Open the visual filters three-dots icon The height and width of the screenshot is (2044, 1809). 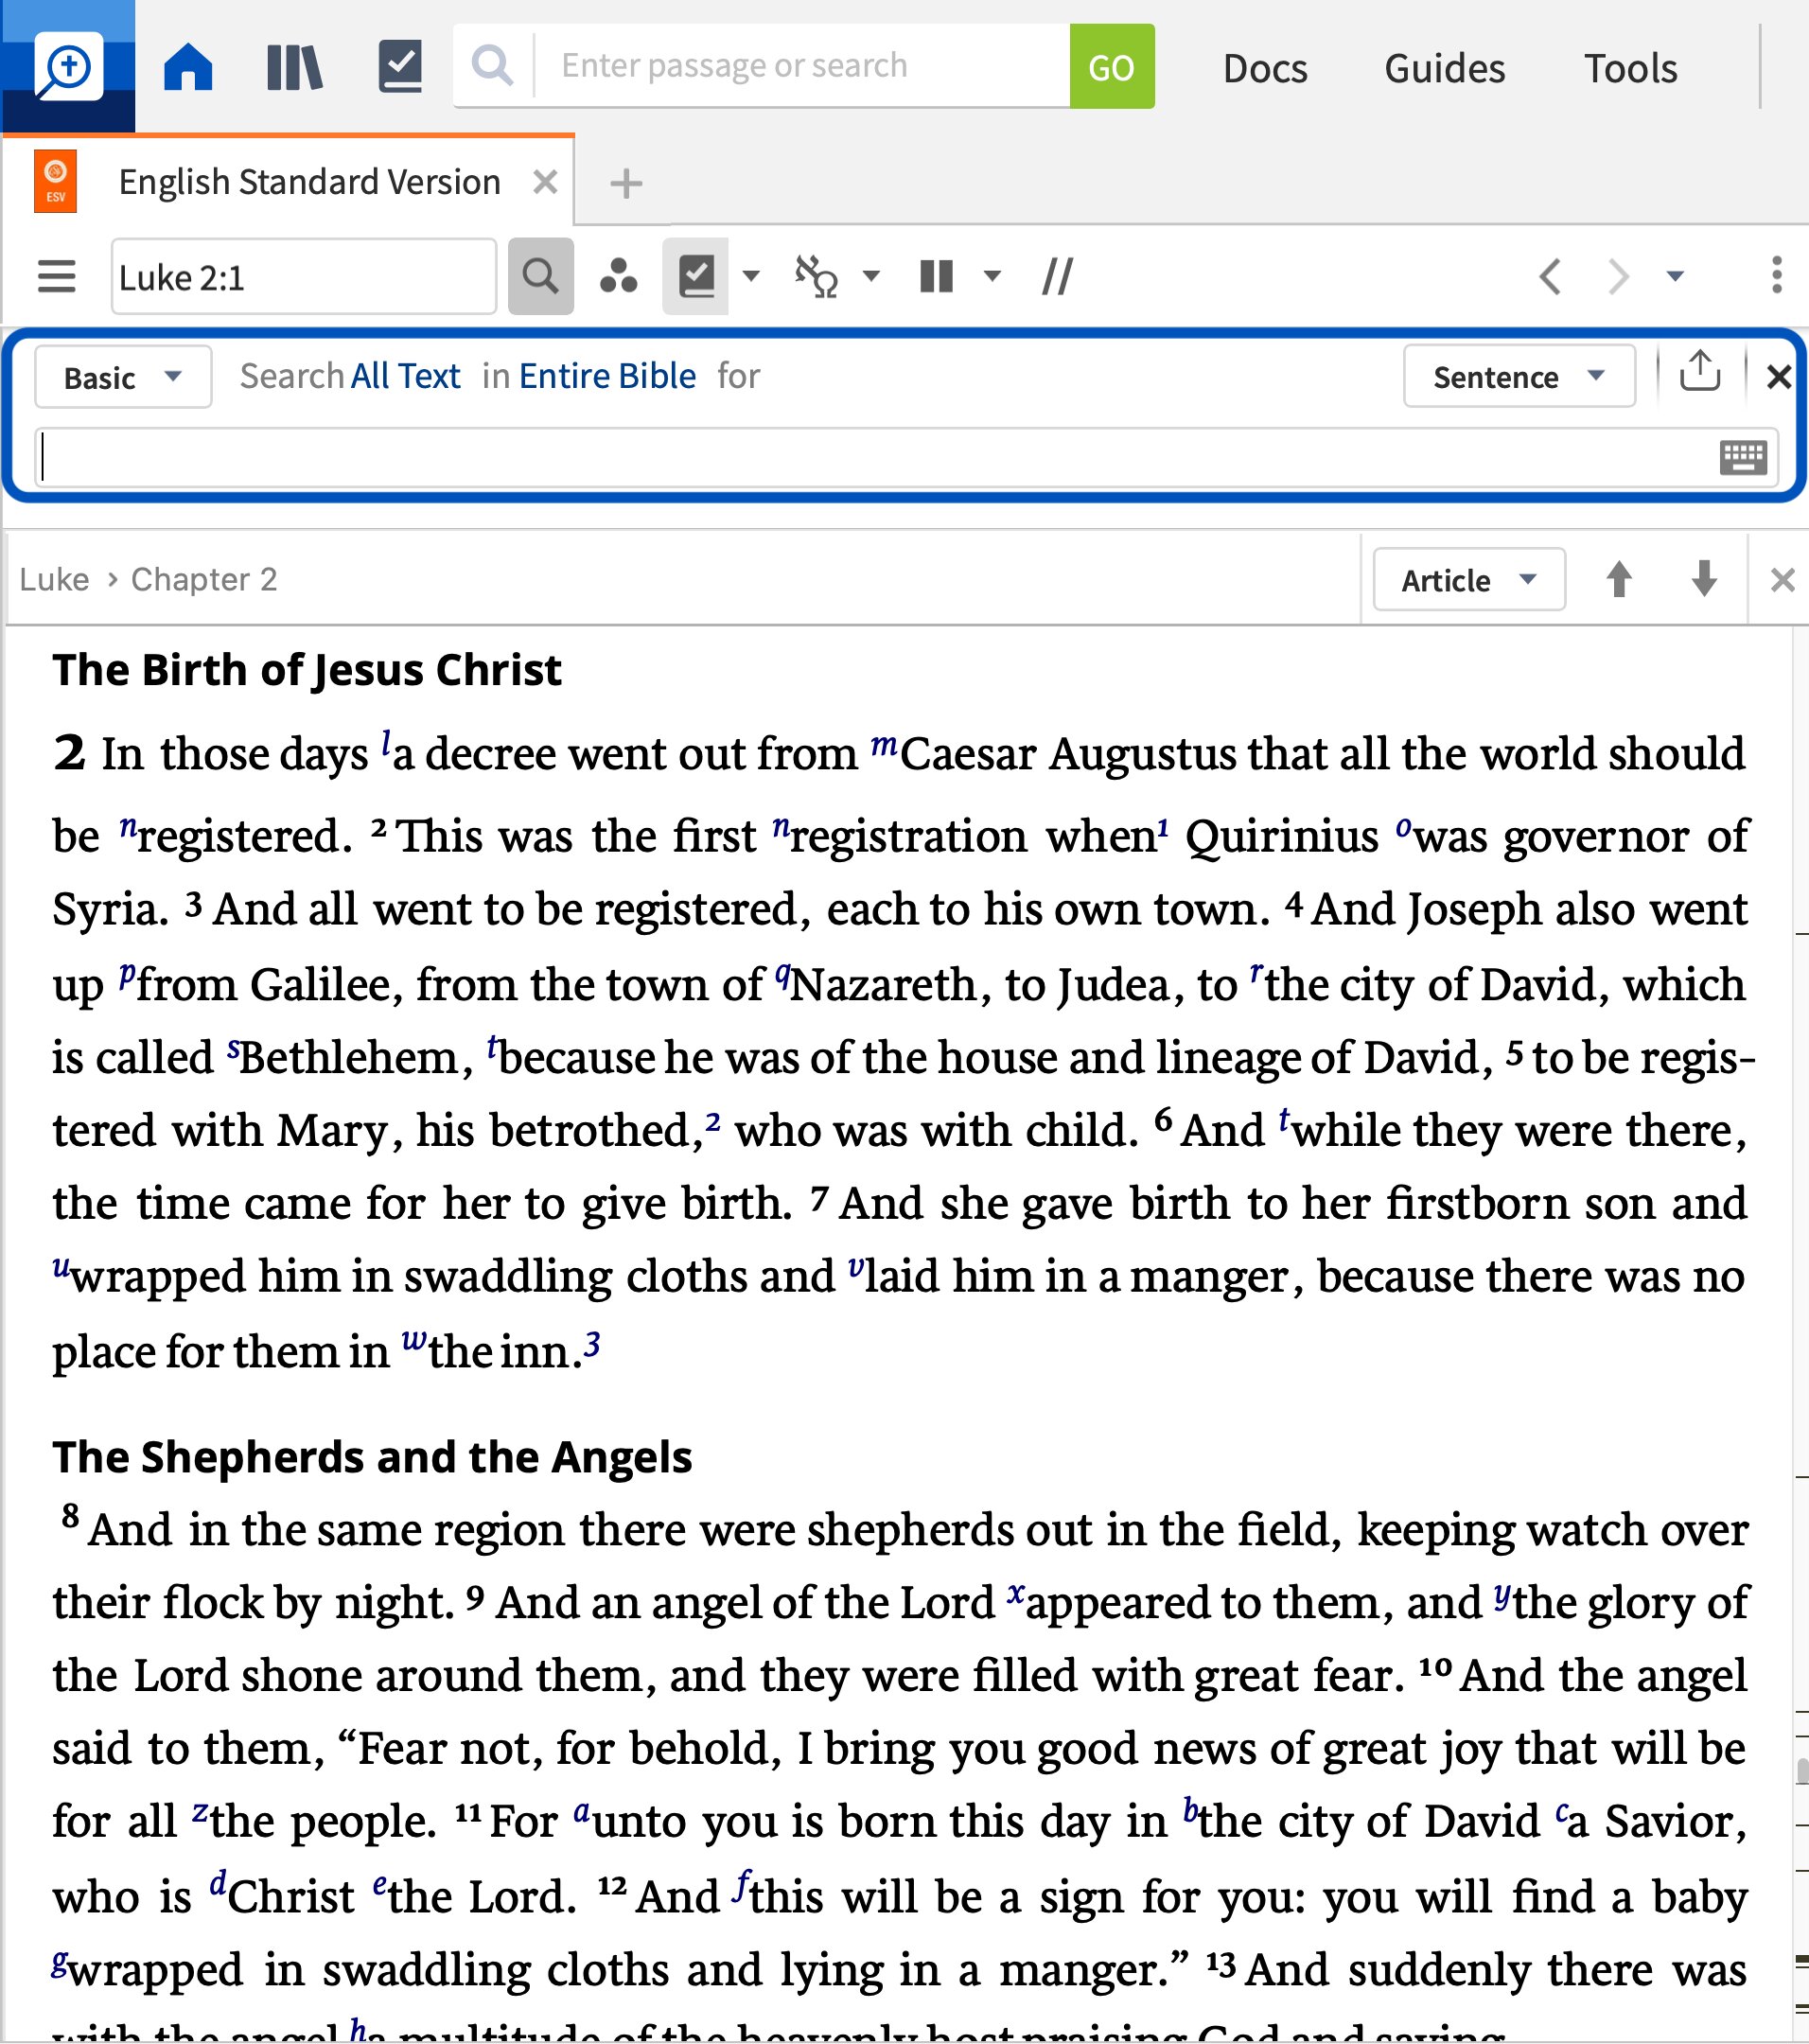click(618, 276)
